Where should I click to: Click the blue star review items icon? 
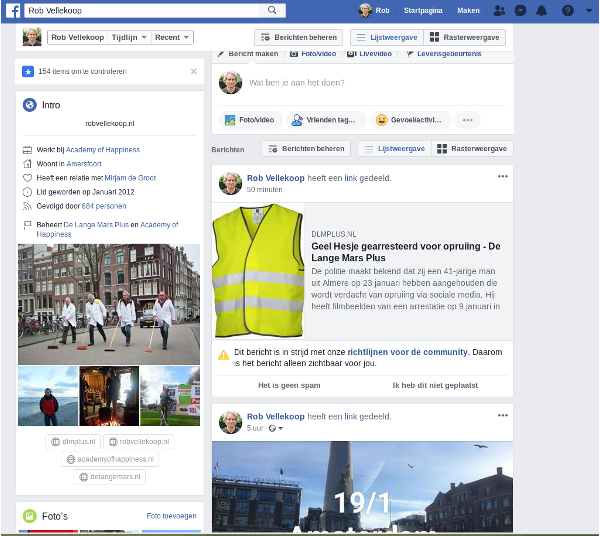(x=28, y=72)
